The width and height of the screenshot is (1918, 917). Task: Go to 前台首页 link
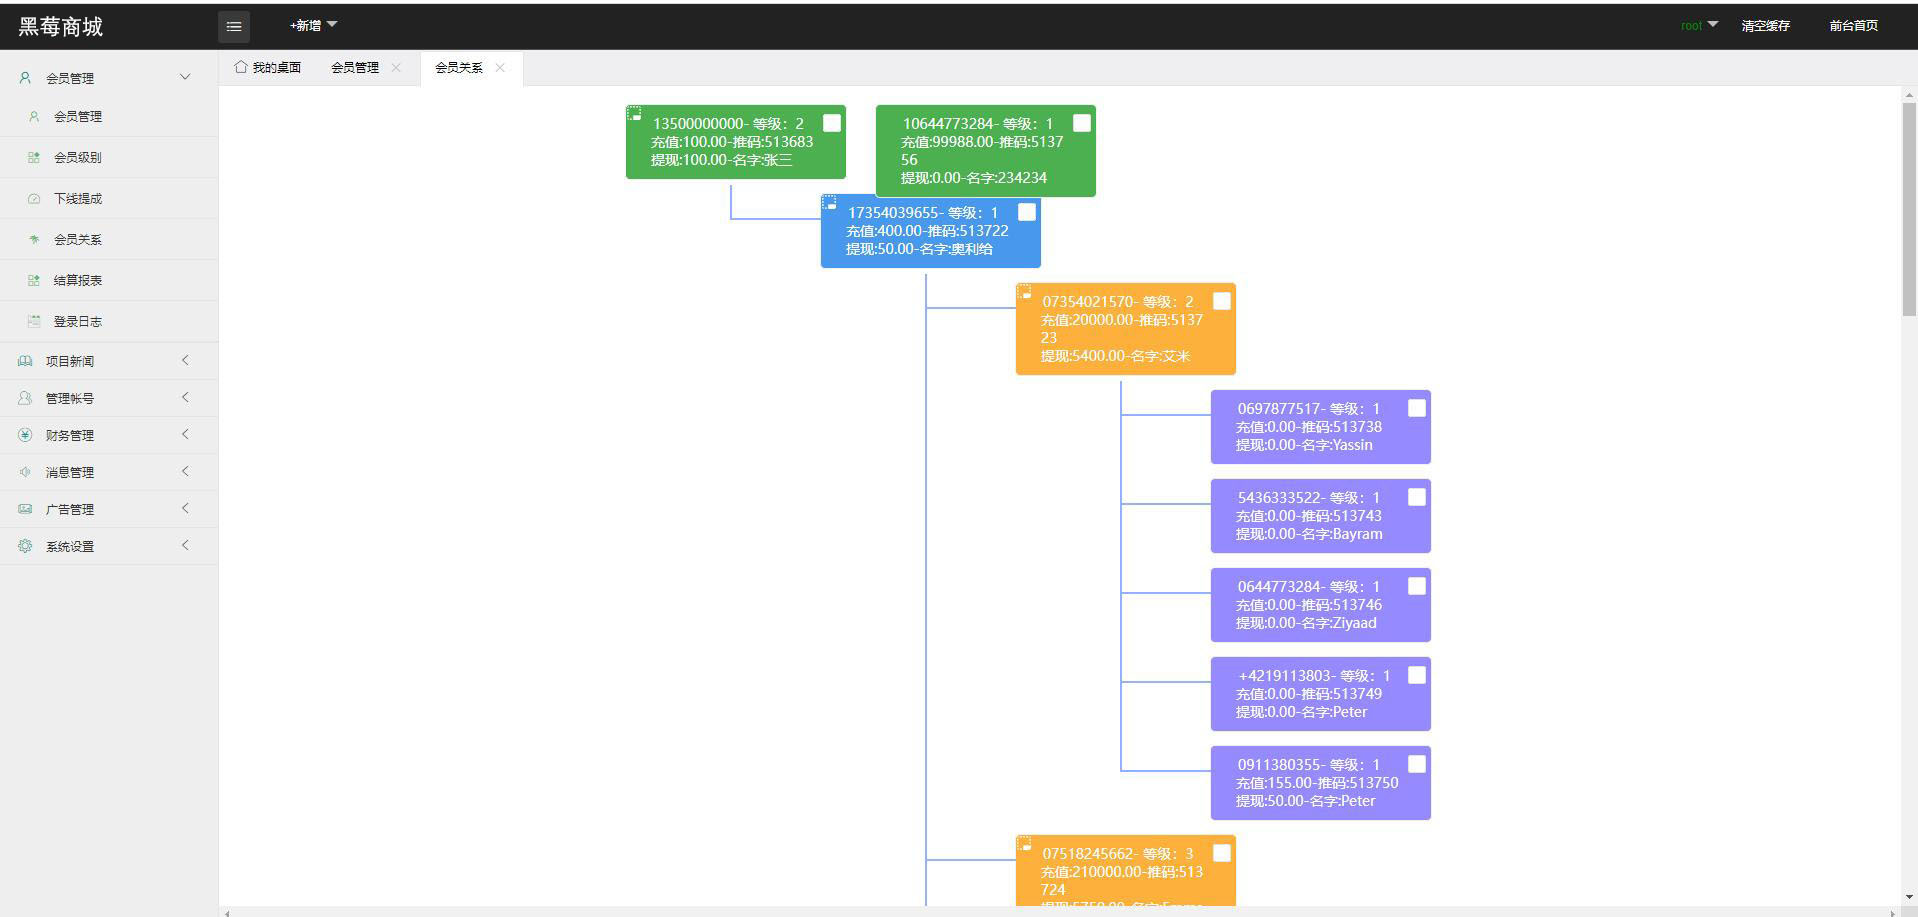(x=1853, y=26)
